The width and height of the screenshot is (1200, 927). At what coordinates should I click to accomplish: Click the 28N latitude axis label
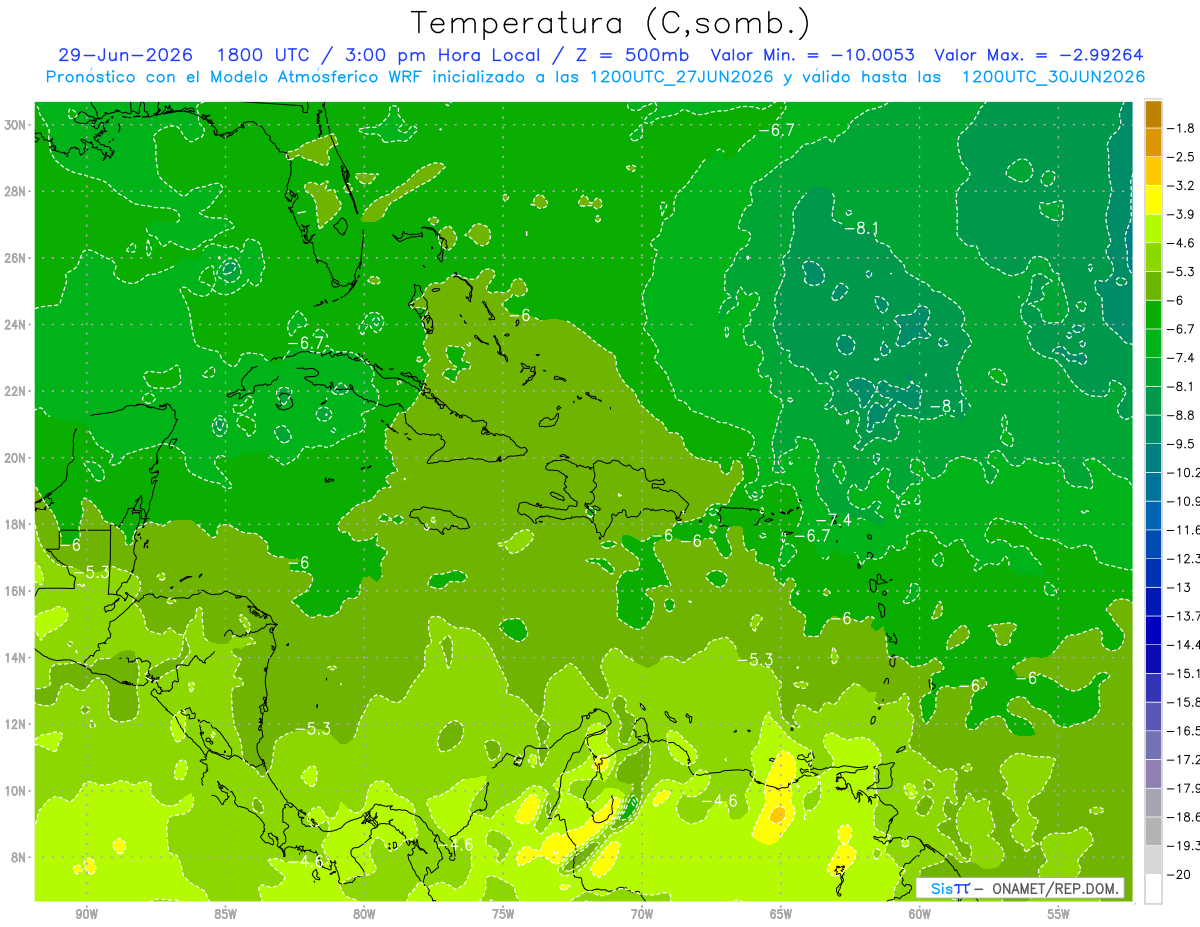(x=17, y=191)
